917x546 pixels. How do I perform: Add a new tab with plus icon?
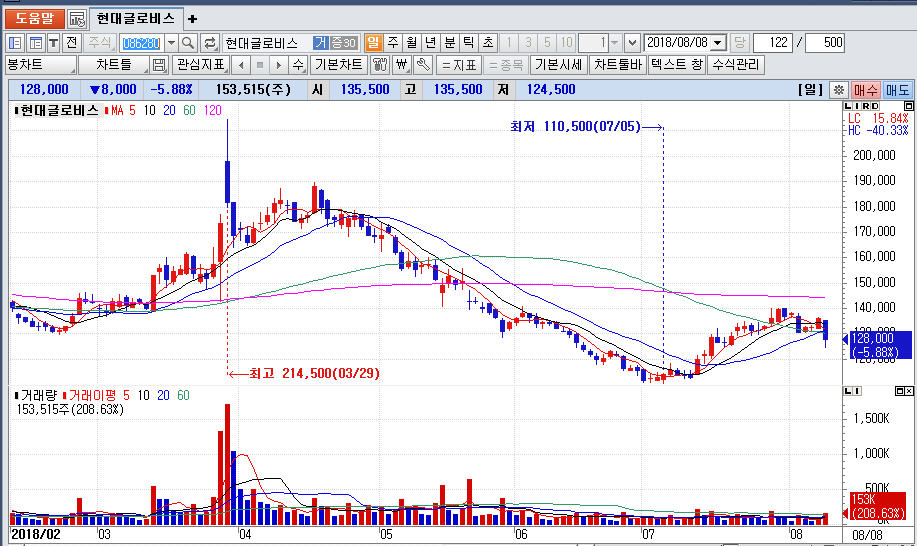[193, 18]
